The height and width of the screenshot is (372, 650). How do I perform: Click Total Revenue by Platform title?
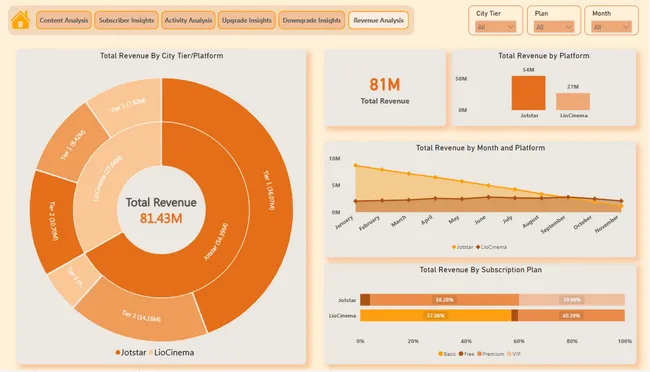point(543,56)
